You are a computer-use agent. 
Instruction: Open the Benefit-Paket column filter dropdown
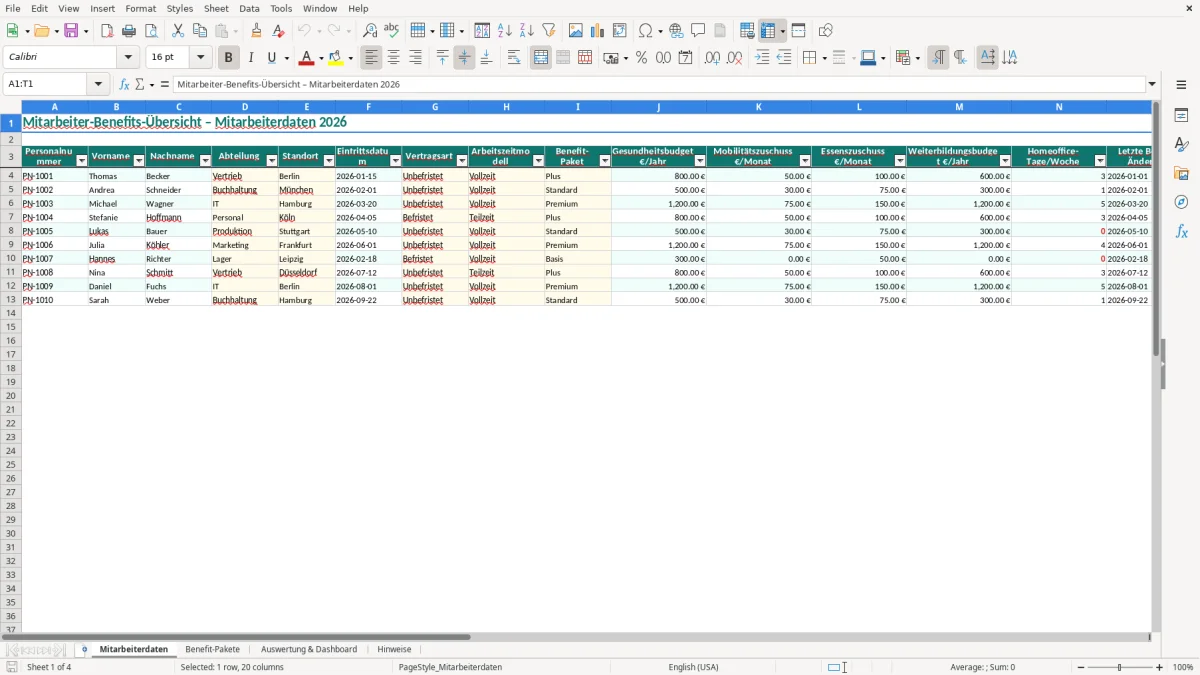tap(604, 160)
